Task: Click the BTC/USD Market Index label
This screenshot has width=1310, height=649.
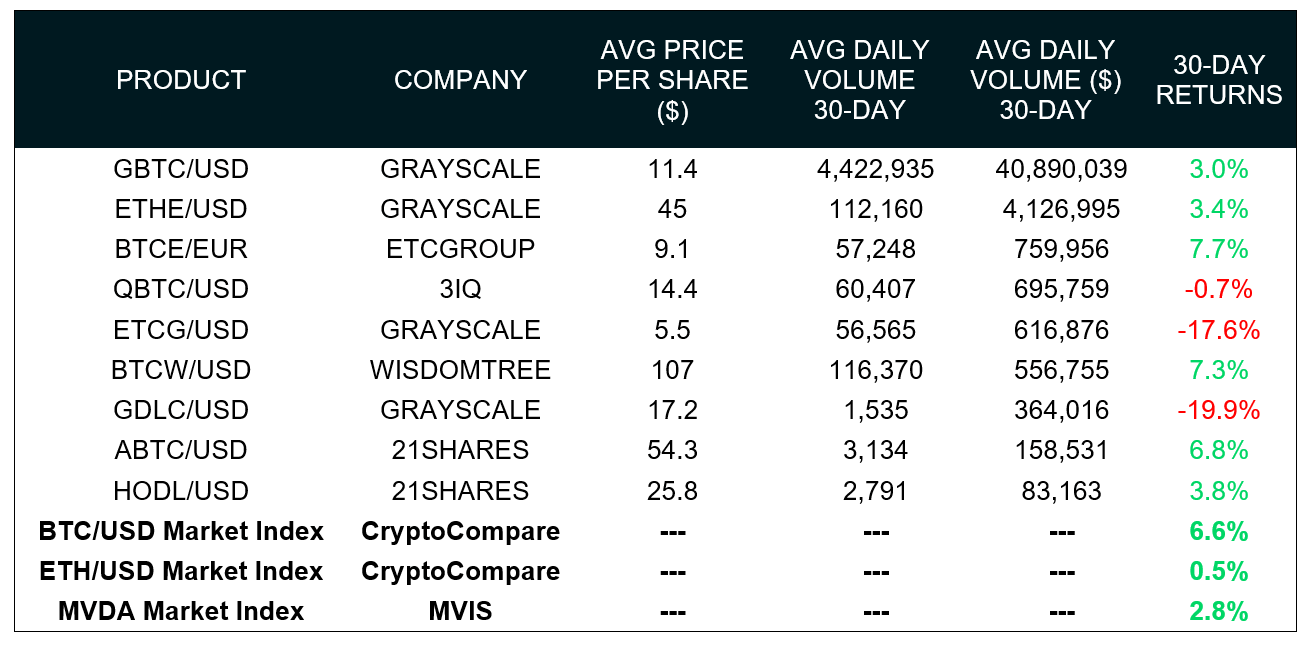Action: tap(181, 531)
